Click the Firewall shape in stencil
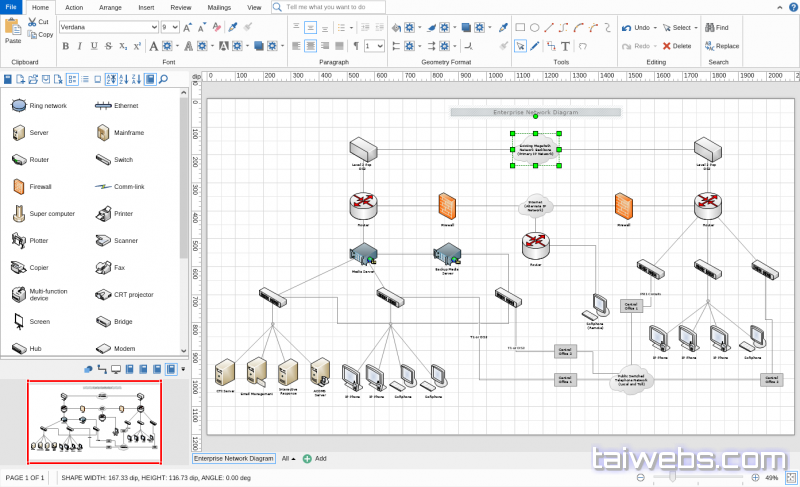The width and height of the screenshot is (800, 487). [x=18, y=186]
